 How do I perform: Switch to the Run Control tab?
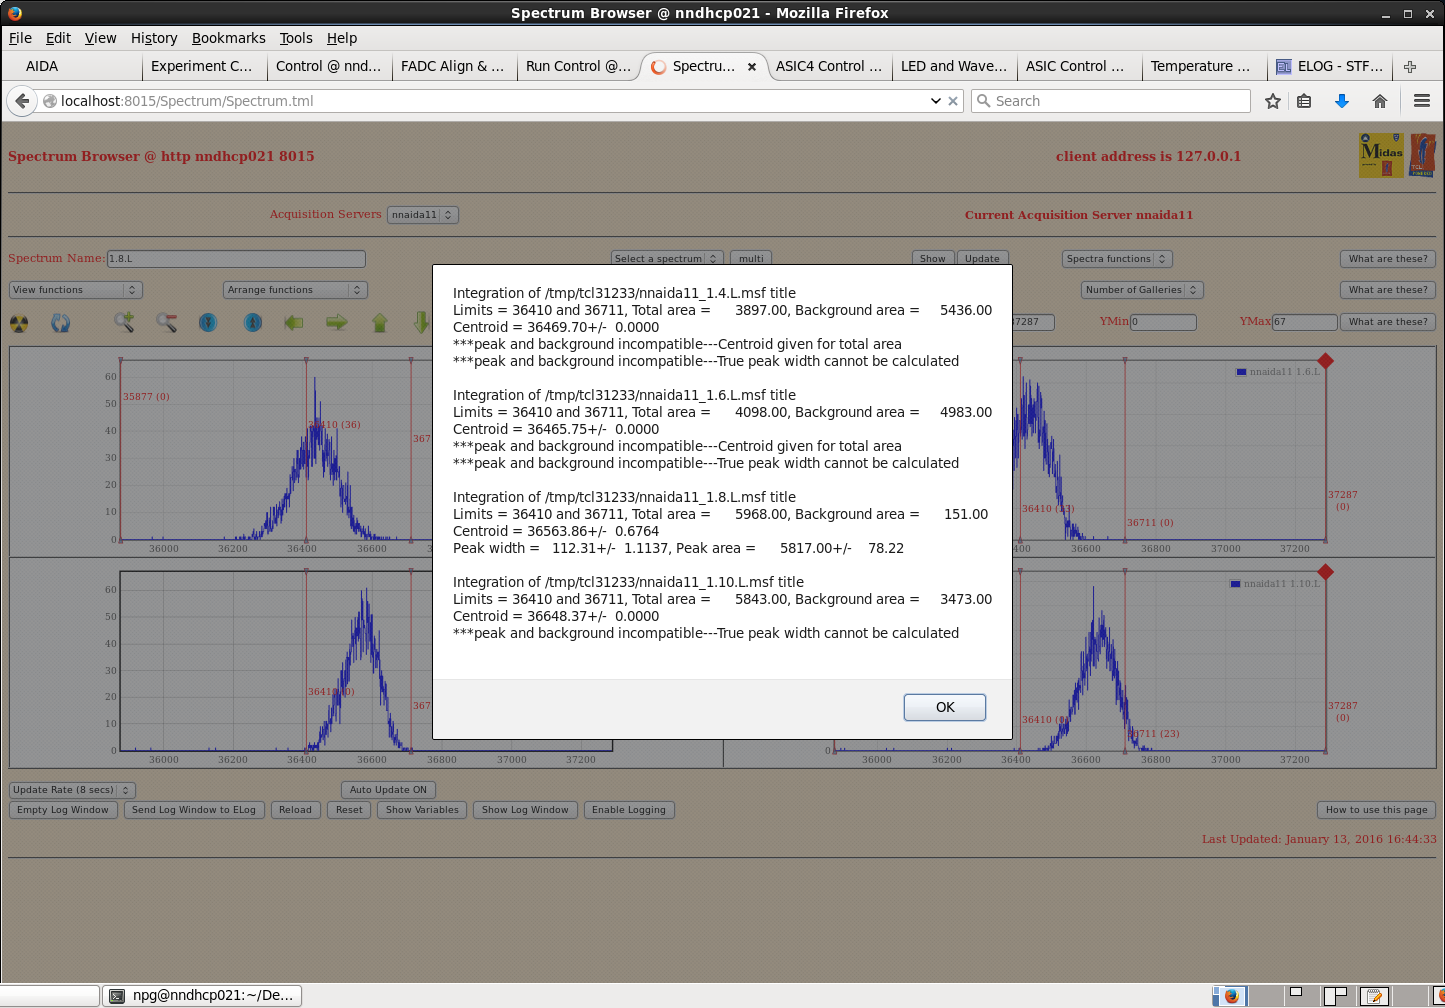coord(578,66)
